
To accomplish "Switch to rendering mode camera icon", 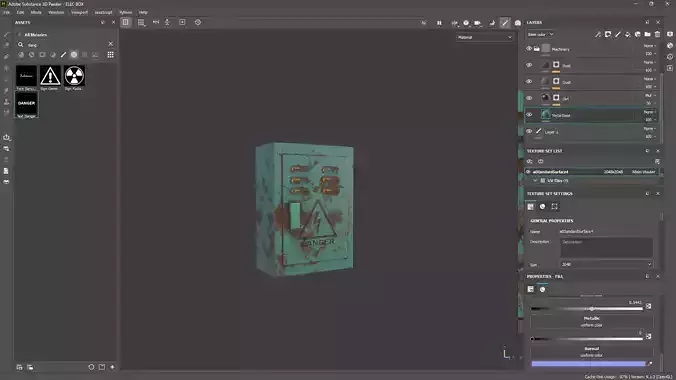I will pyautogui.click(x=518, y=23).
